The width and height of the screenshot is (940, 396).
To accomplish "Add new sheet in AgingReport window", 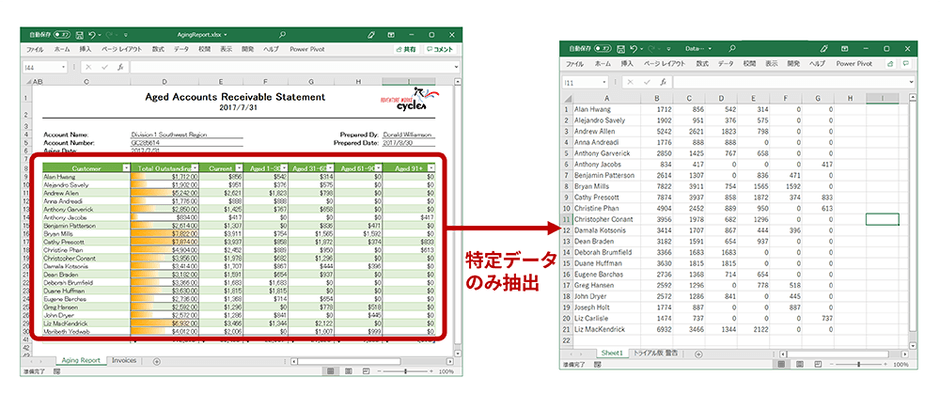I will tap(157, 361).
